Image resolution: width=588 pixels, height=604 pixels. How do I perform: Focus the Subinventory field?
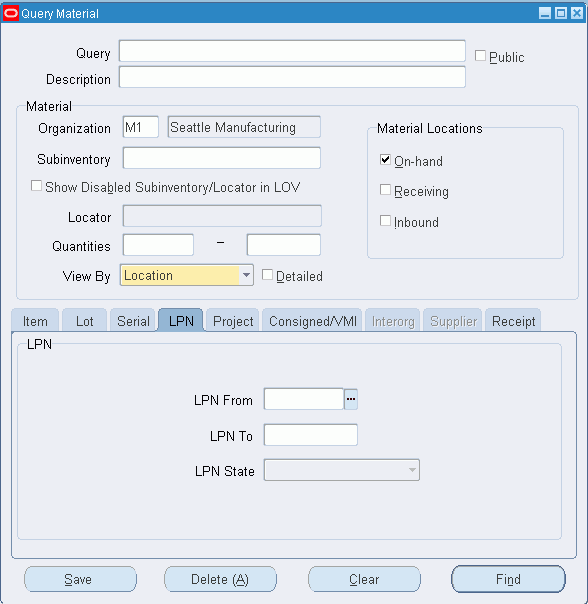222,158
